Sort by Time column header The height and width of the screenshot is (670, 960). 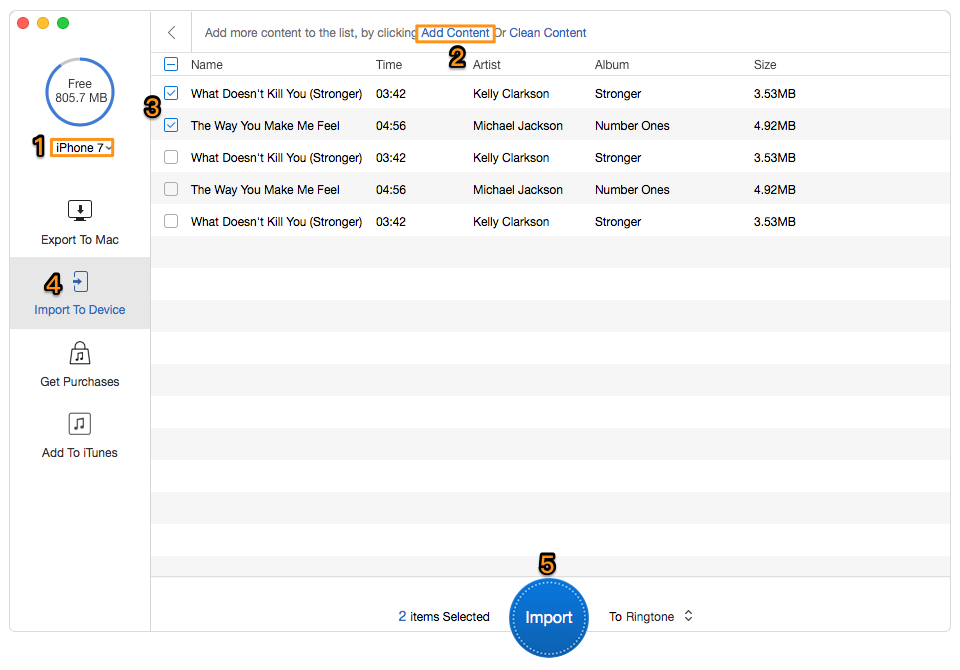389,64
